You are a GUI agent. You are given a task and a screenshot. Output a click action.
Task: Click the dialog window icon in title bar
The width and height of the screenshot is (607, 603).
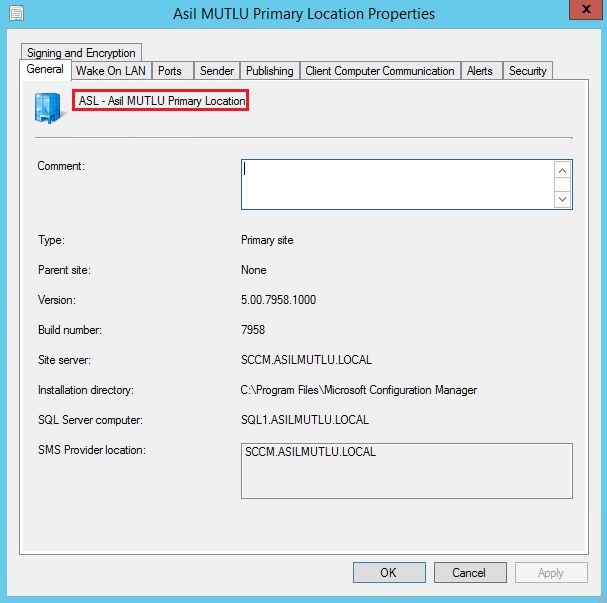pyautogui.click(x=17, y=13)
